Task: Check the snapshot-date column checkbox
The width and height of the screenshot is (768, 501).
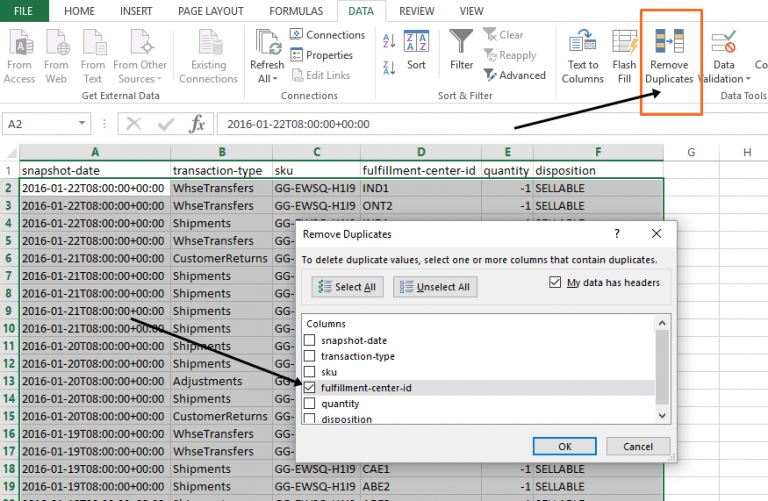Action: pos(310,340)
